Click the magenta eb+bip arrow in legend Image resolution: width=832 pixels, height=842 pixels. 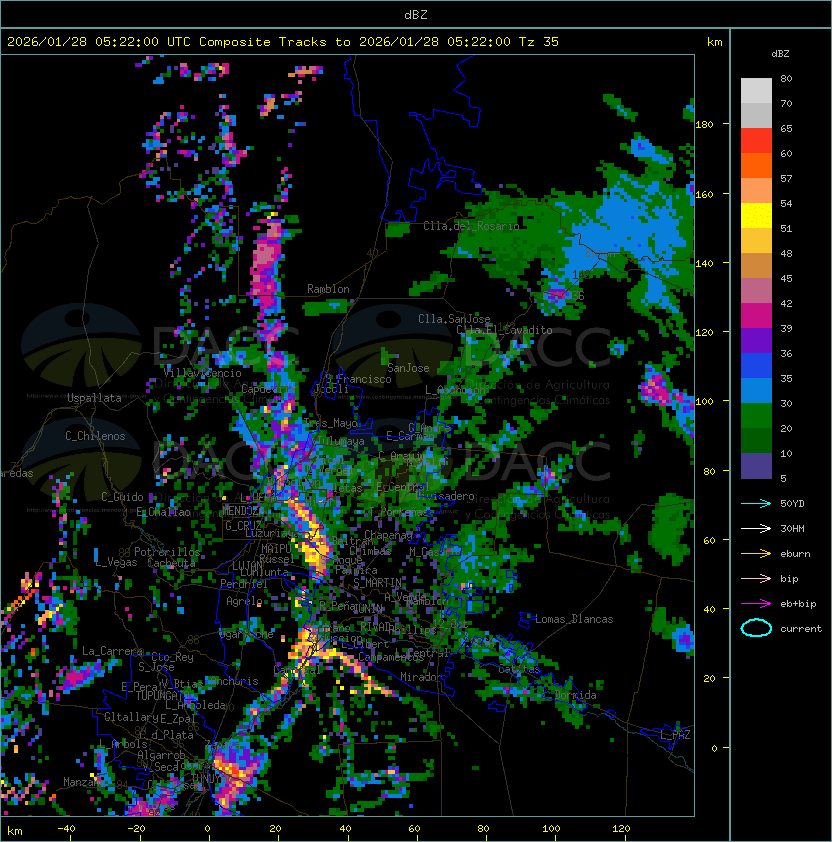pyautogui.click(x=756, y=604)
